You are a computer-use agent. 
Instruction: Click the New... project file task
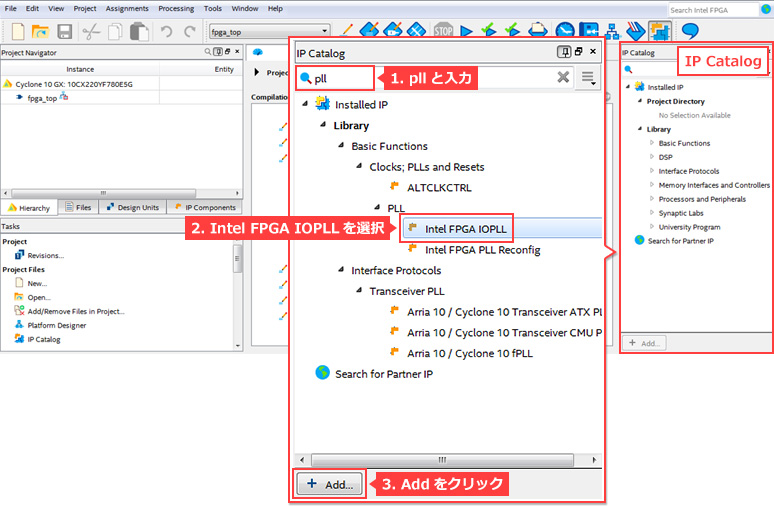37,283
